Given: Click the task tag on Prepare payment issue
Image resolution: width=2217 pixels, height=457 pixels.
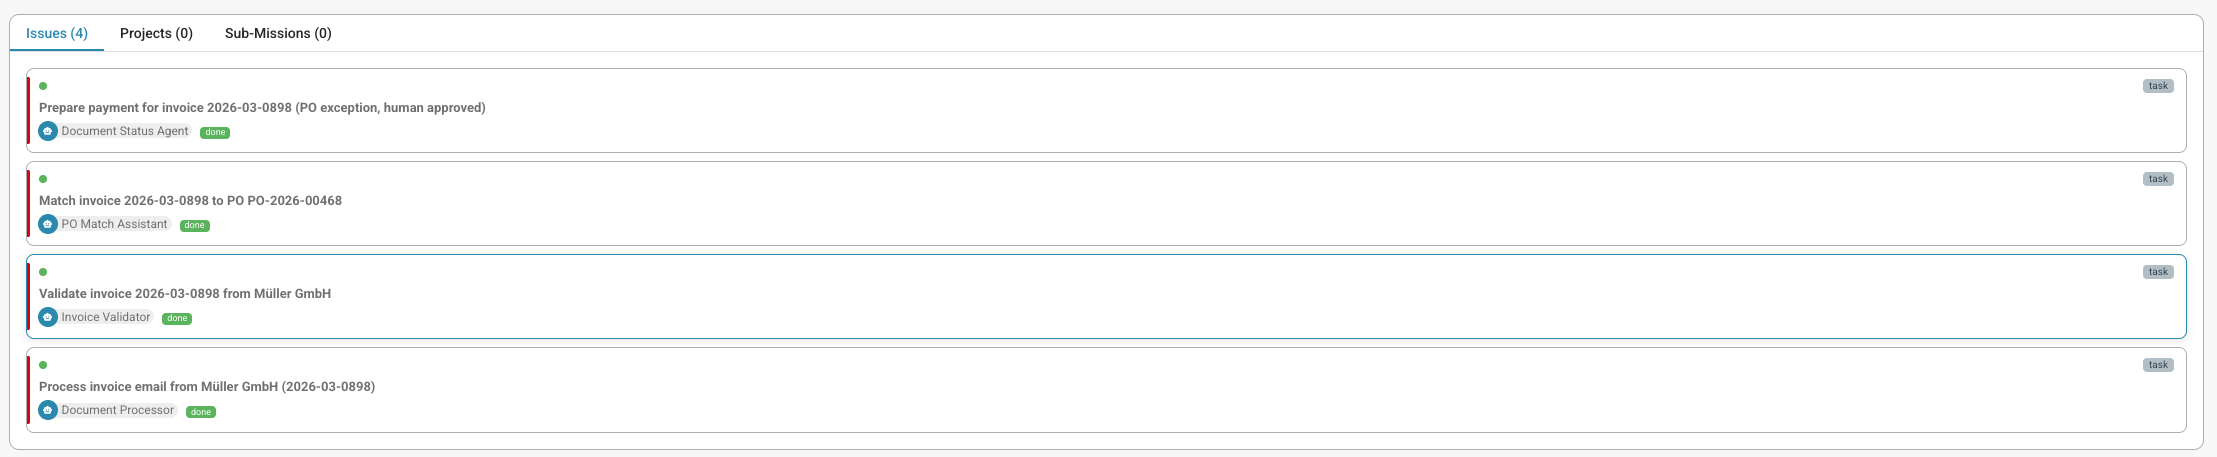Looking at the screenshot, I should [x=2158, y=86].
